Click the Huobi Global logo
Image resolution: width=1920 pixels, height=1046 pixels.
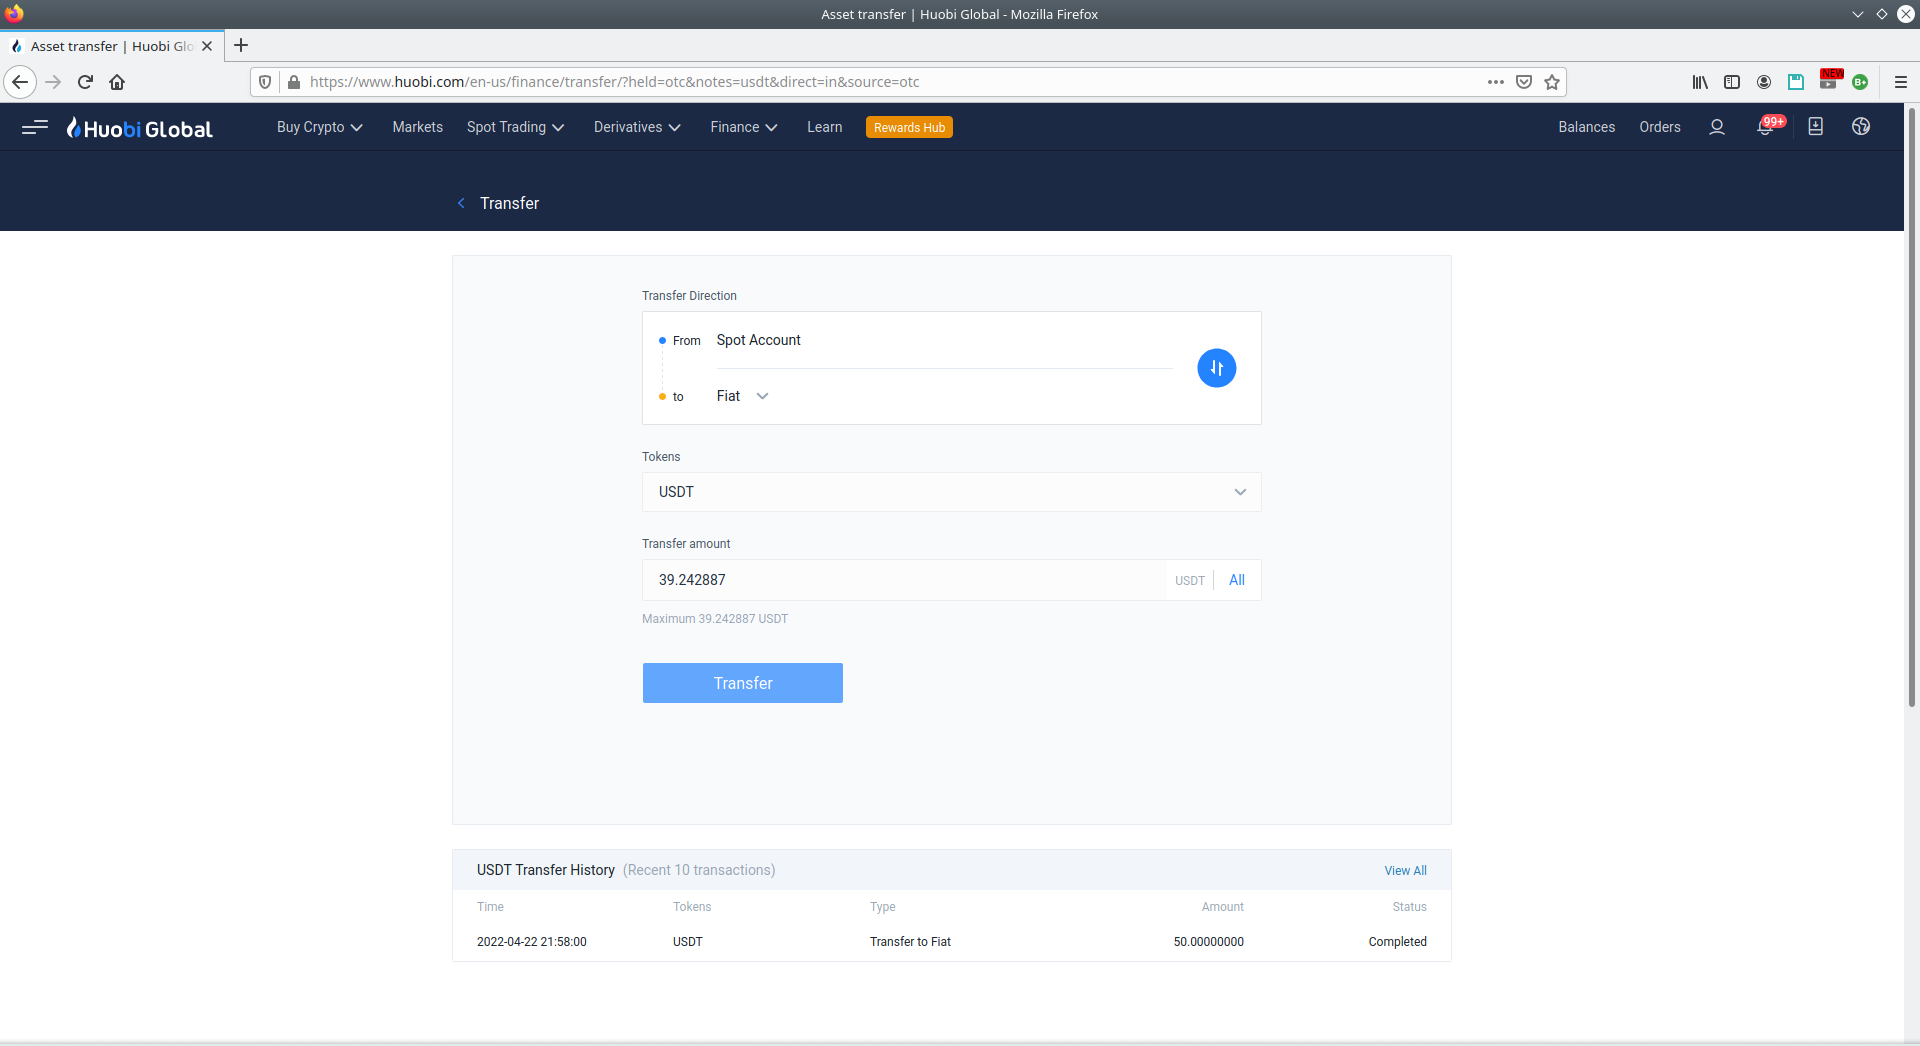[x=139, y=128]
